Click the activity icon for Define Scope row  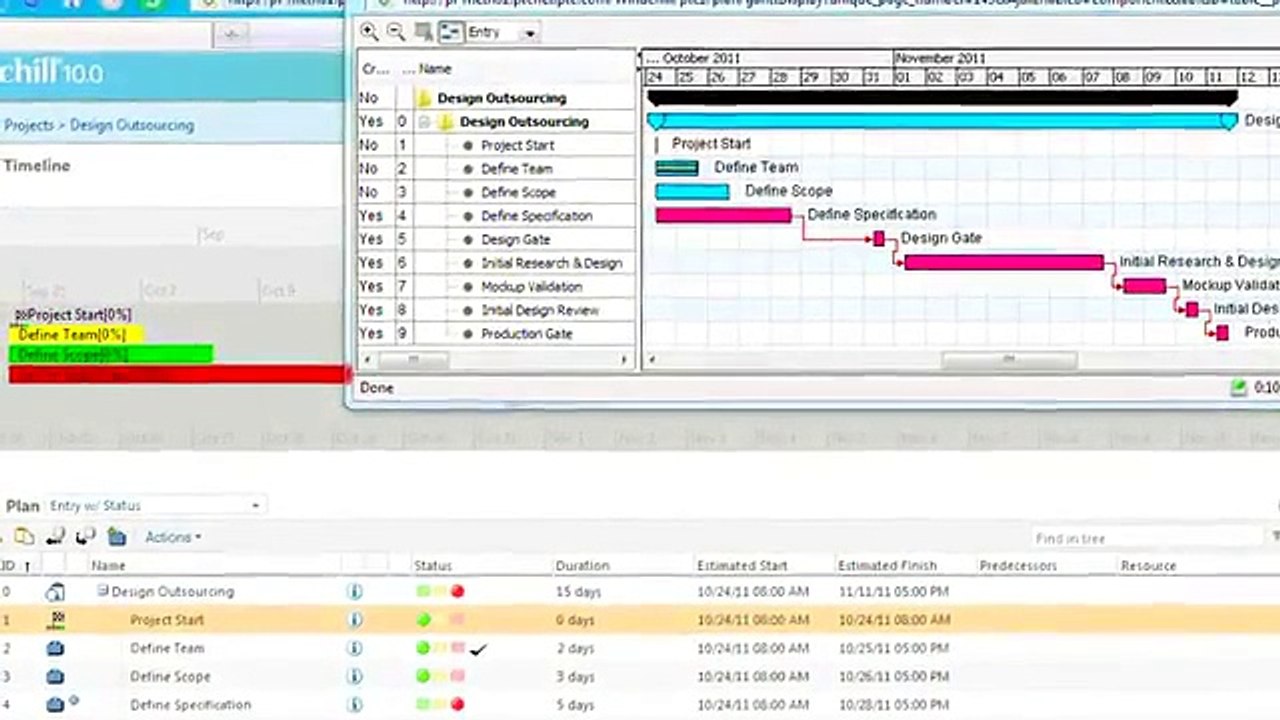[x=56, y=676]
